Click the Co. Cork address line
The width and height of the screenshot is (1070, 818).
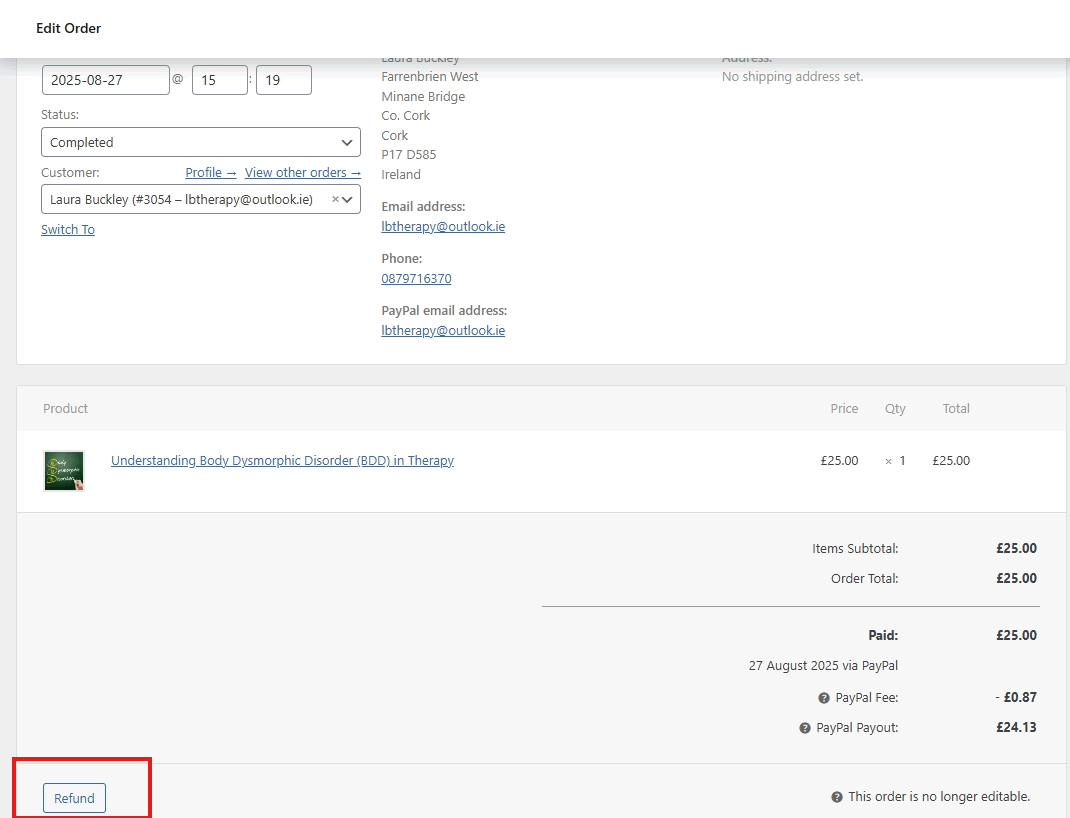click(405, 115)
